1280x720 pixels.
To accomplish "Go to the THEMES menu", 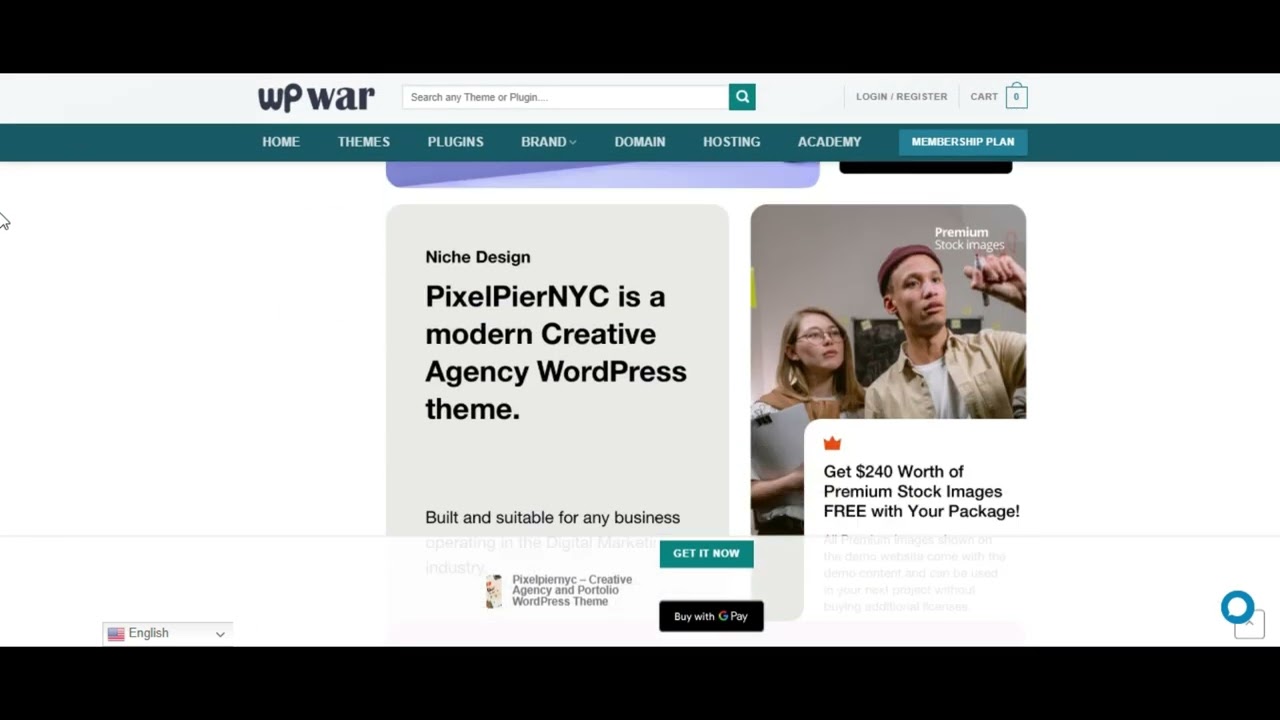I will coord(364,142).
